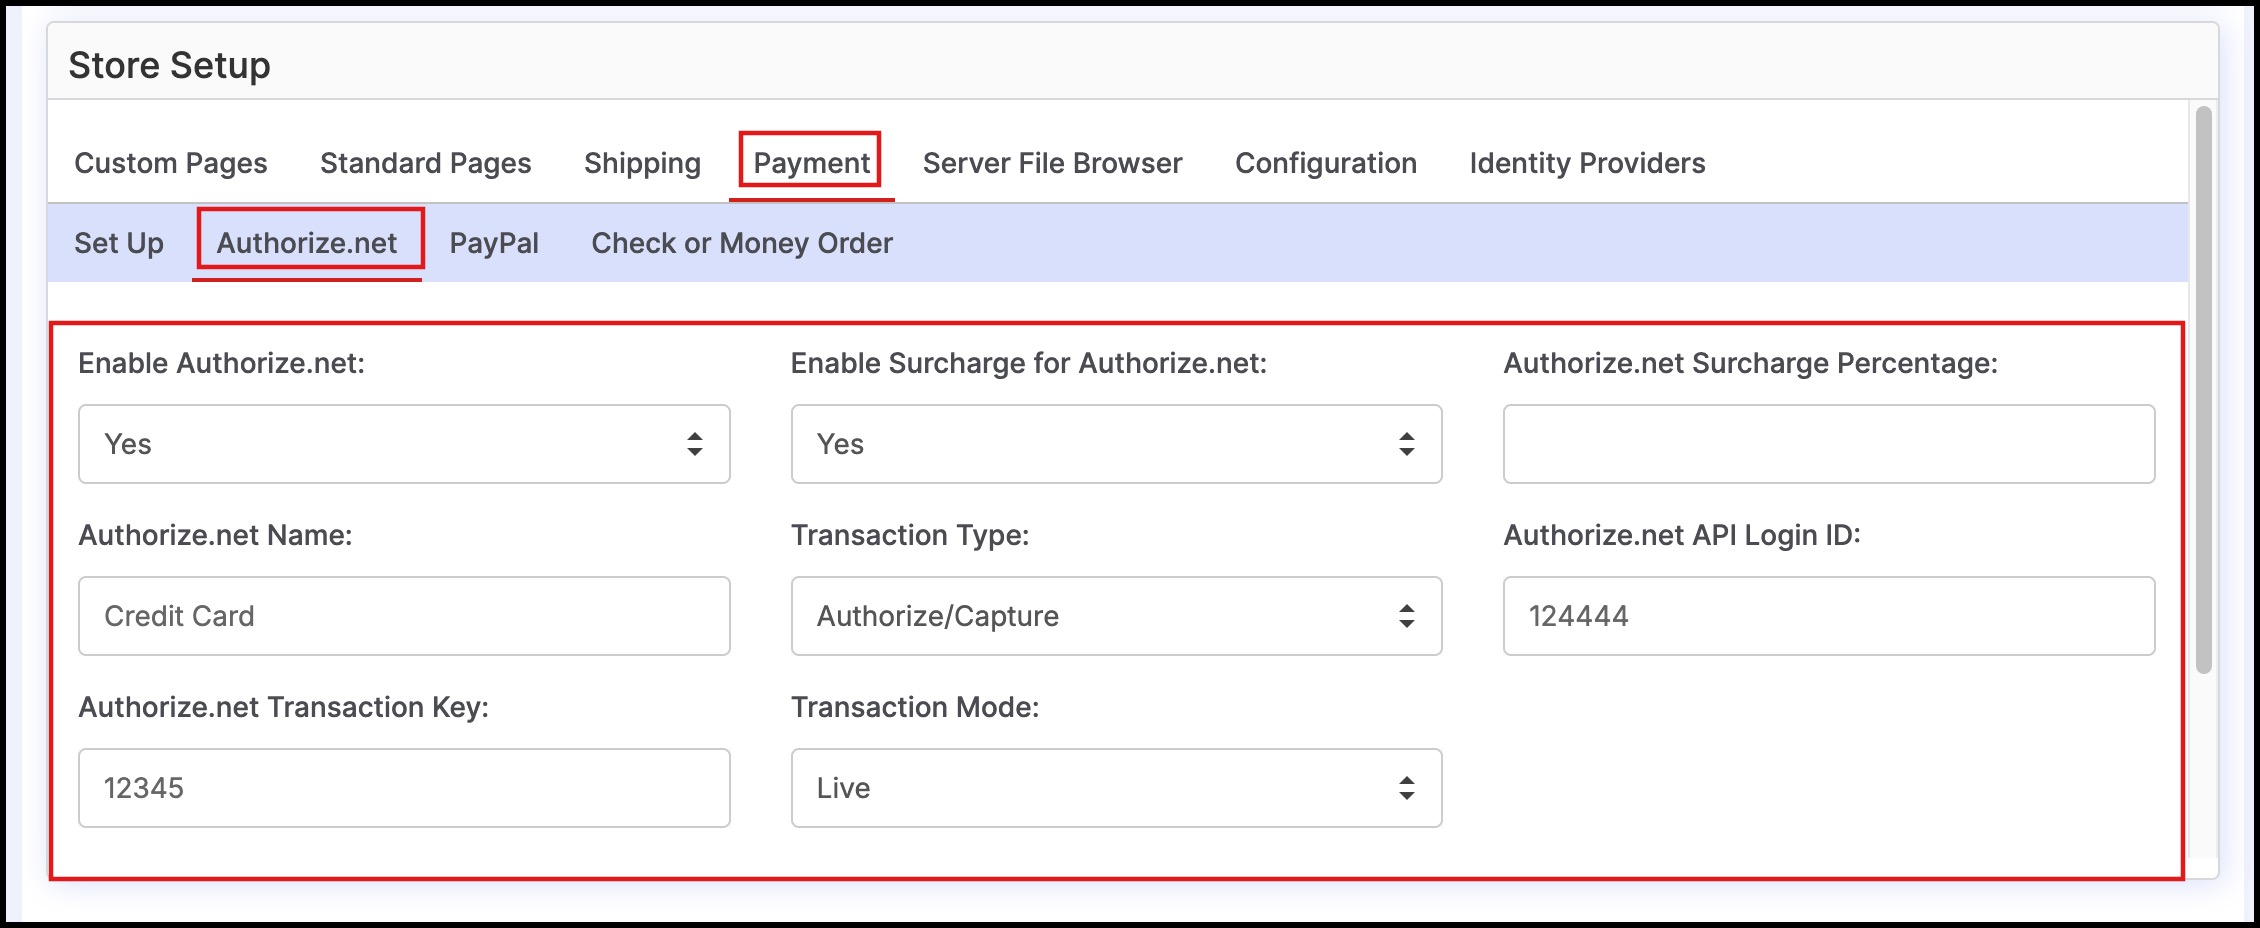Click the Transaction Key field
The width and height of the screenshot is (2260, 928).
pos(404,788)
